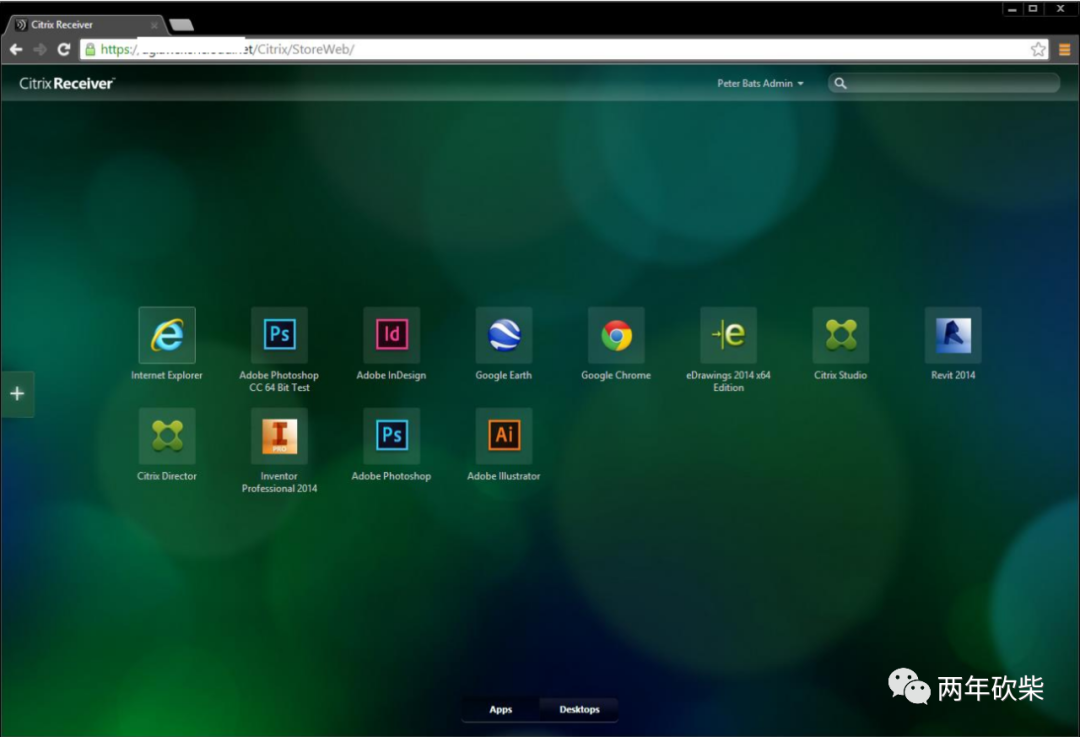Click the Citrix Receiver logo

pyautogui.click(x=67, y=83)
